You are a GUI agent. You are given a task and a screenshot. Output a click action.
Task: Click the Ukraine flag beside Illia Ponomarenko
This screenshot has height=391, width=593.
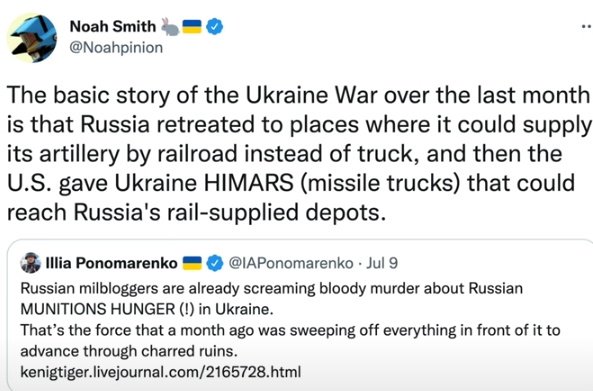pyautogui.click(x=192, y=263)
